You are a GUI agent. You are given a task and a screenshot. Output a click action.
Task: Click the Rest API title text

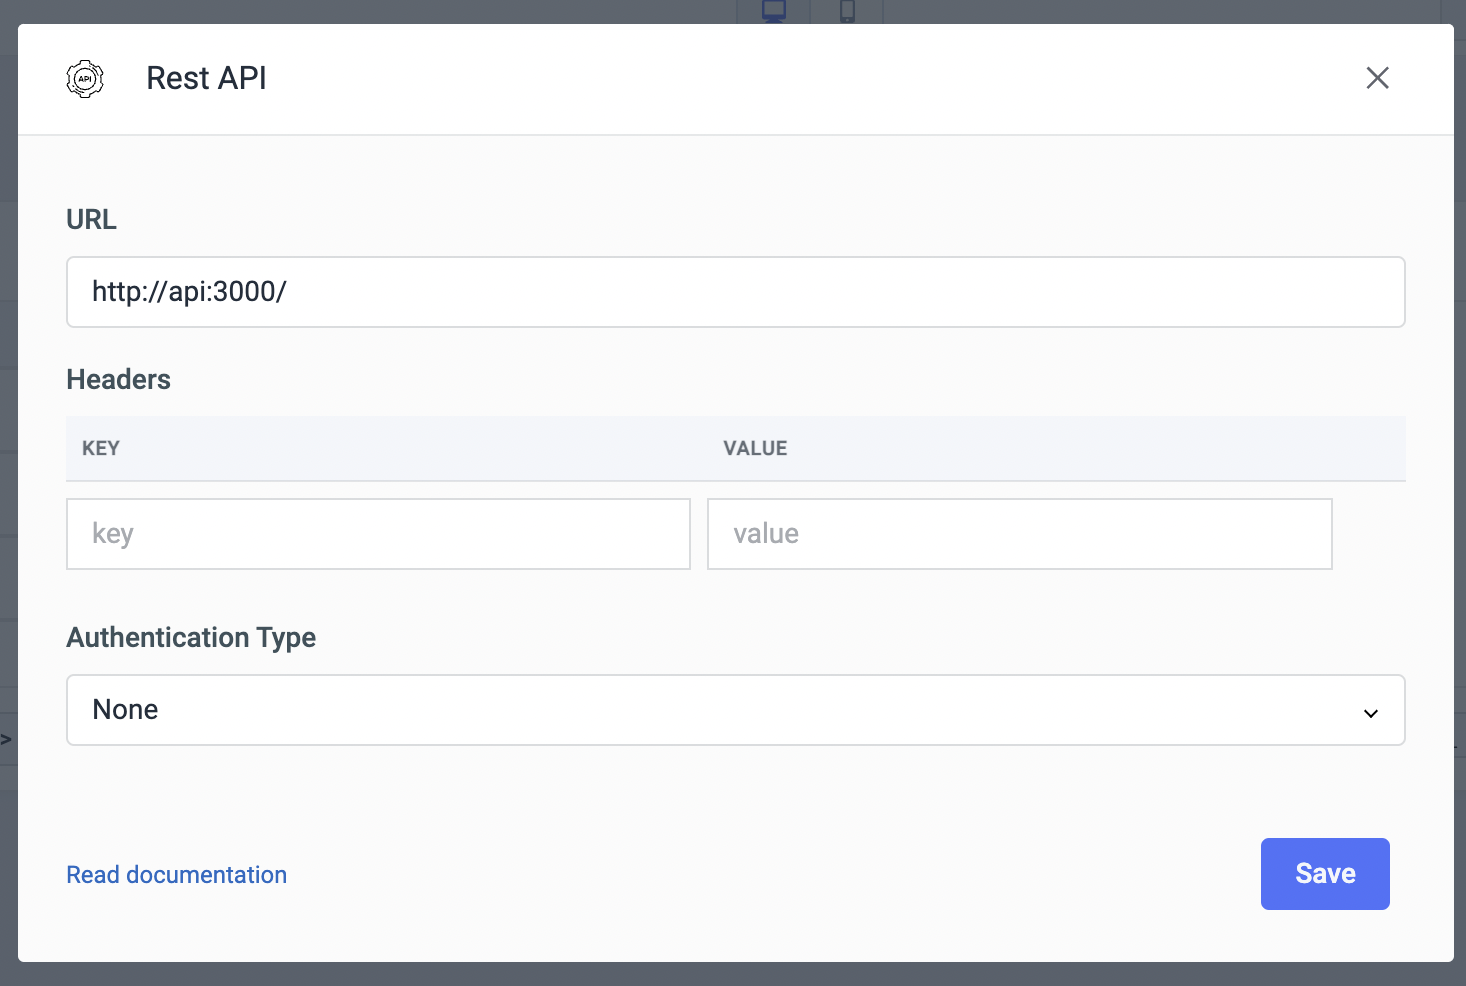[206, 78]
